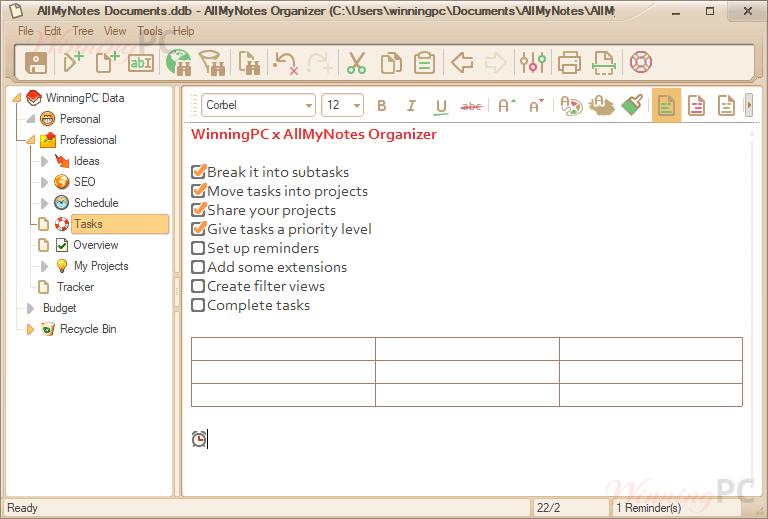Align text right with the red page icon
The height and width of the screenshot is (519, 768).
696,105
